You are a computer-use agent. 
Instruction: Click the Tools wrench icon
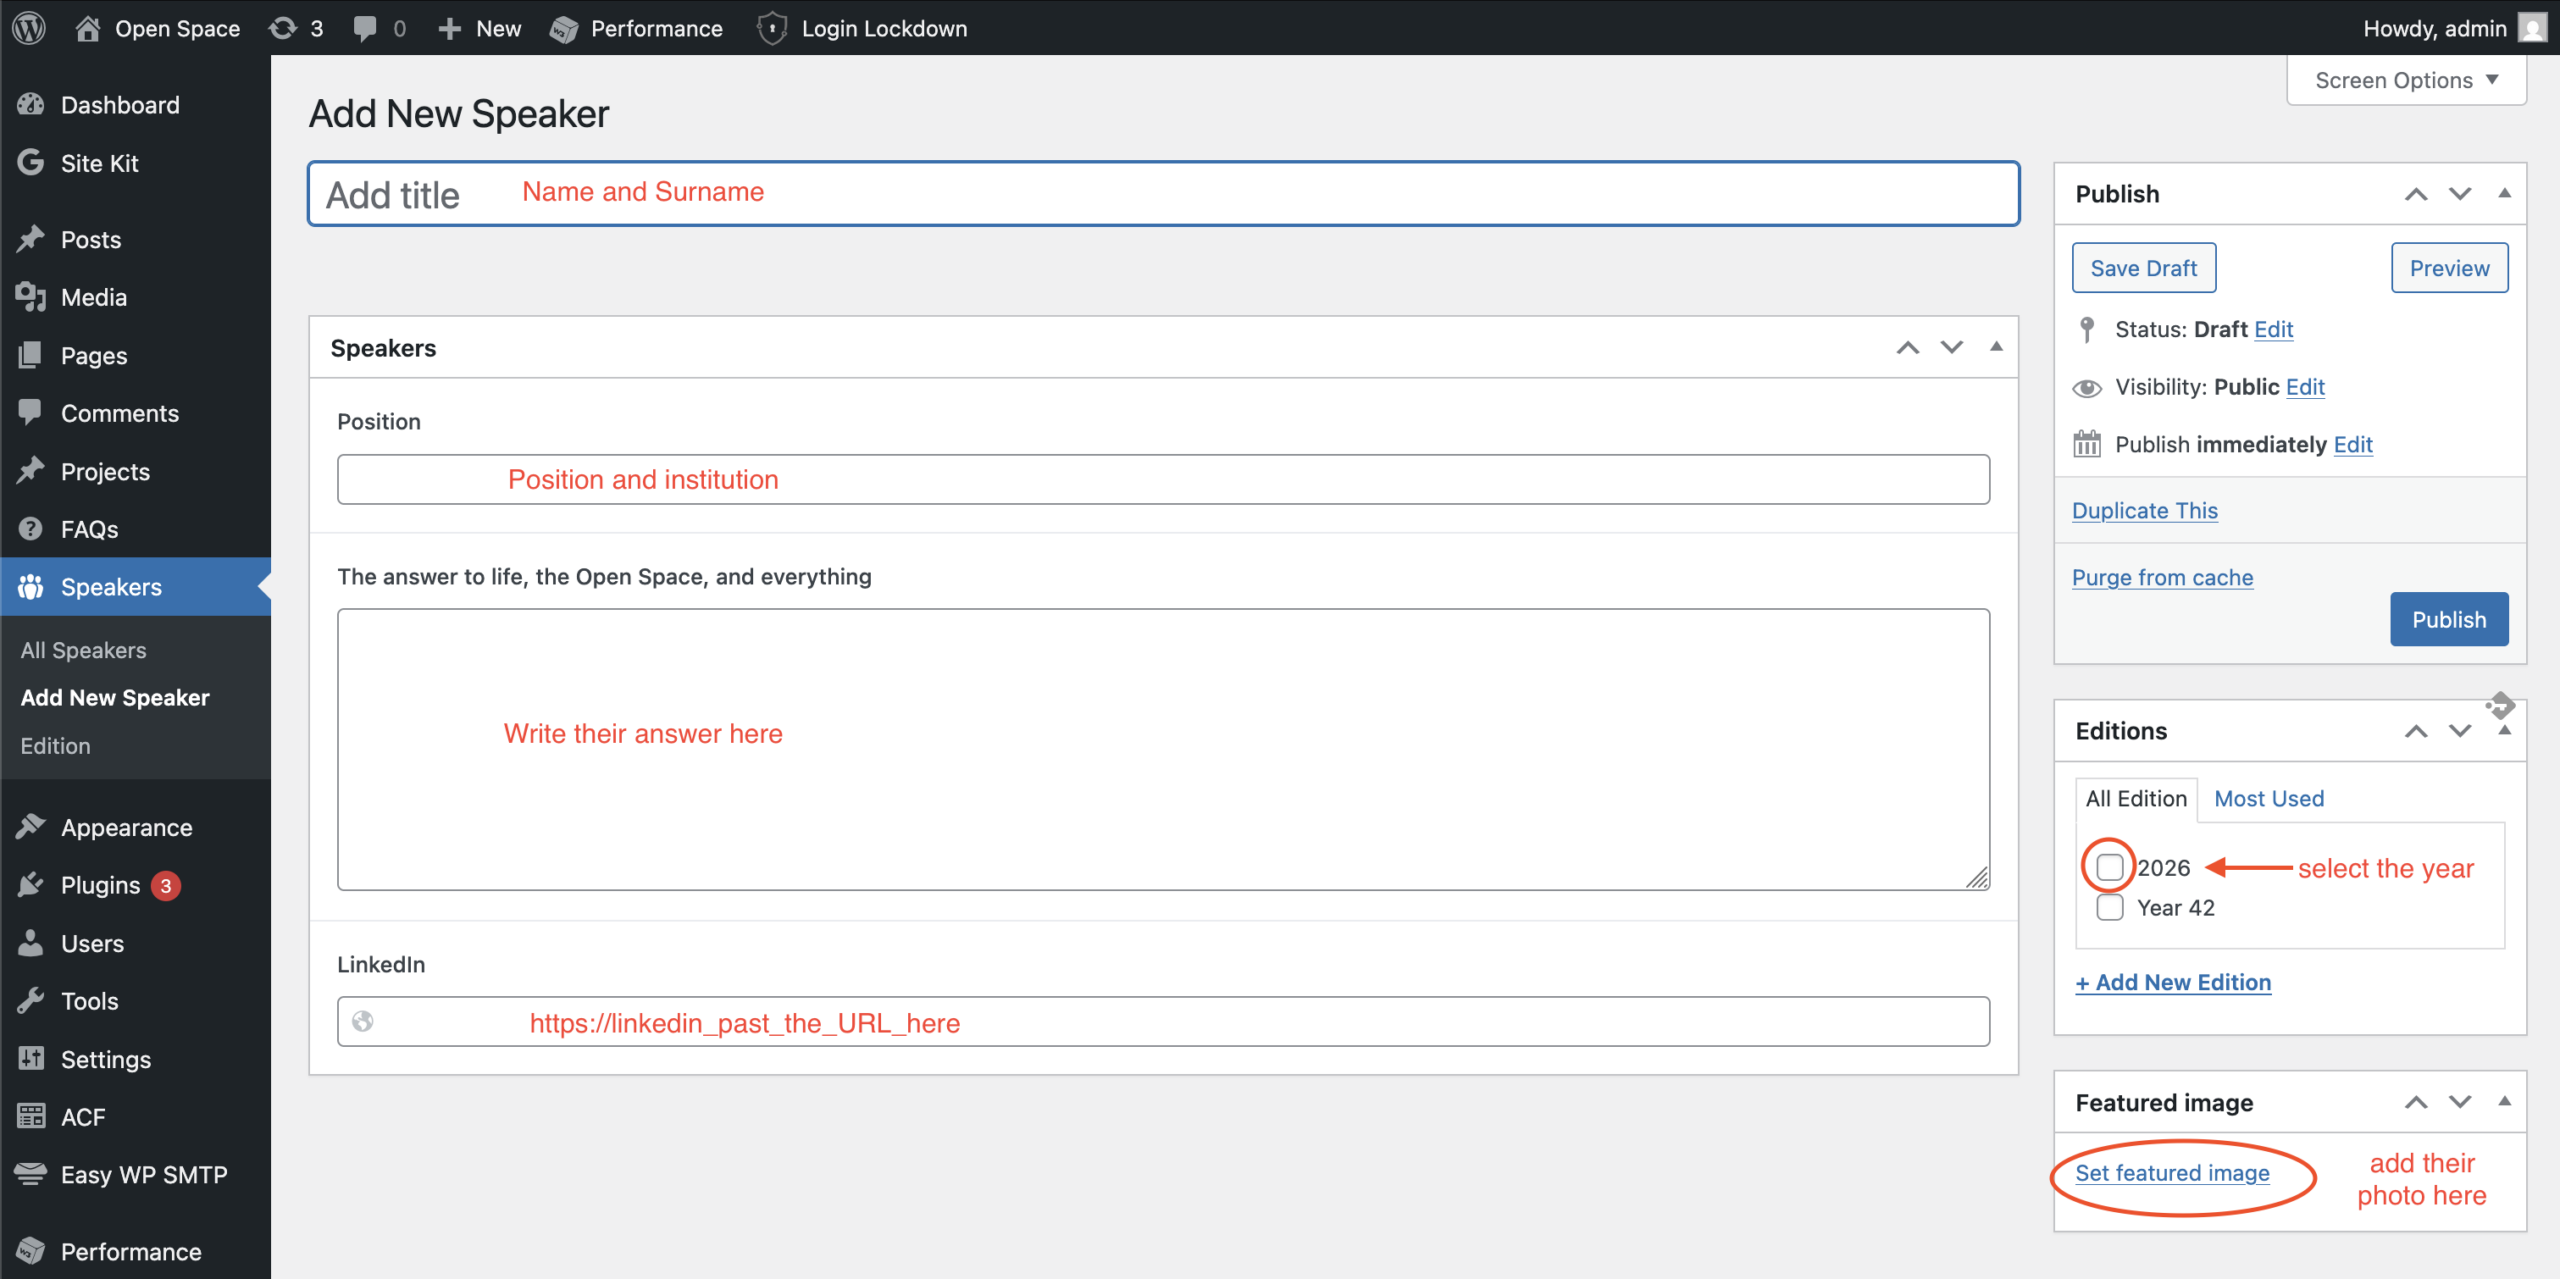(31, 1001)
